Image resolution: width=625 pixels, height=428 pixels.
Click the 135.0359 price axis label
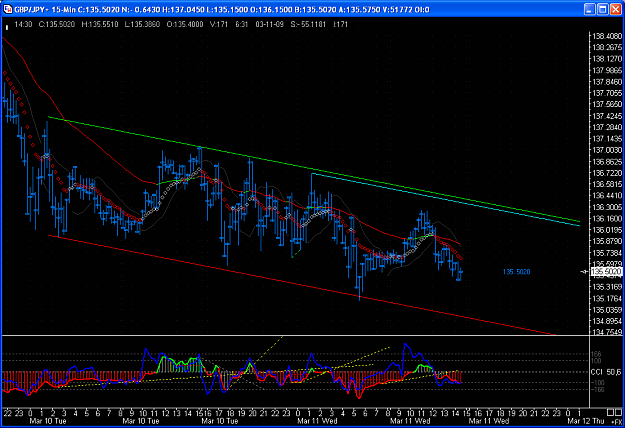point(607,310)
